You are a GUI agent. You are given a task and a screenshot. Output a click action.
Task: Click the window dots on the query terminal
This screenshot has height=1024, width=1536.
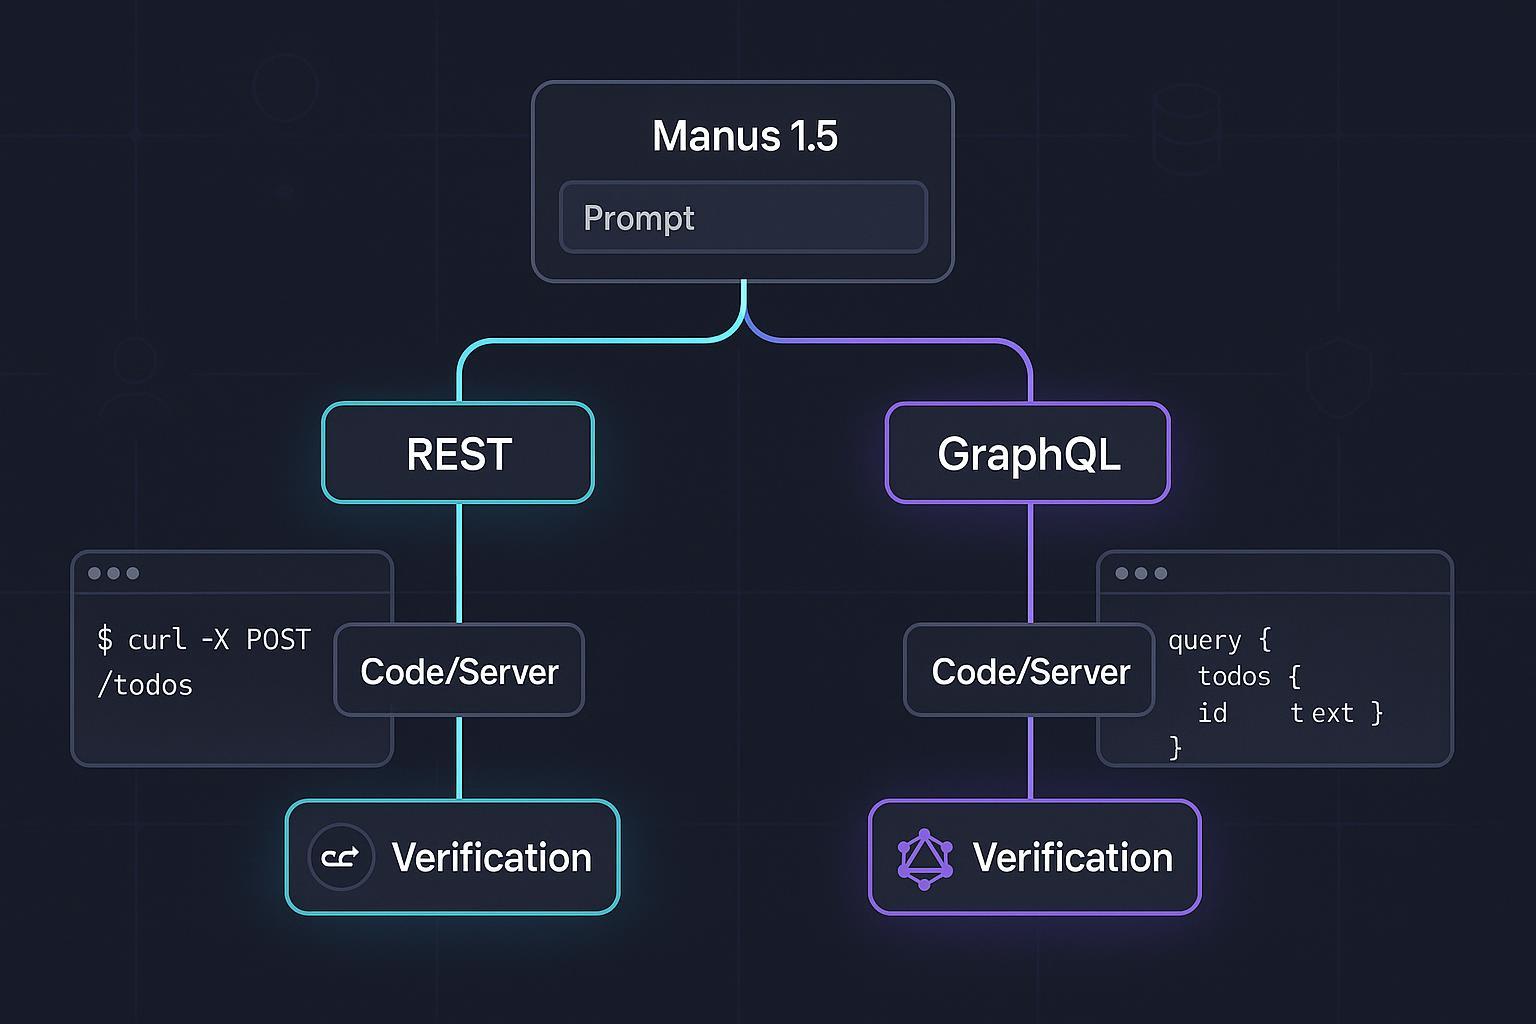click(x=1141, y=573)
